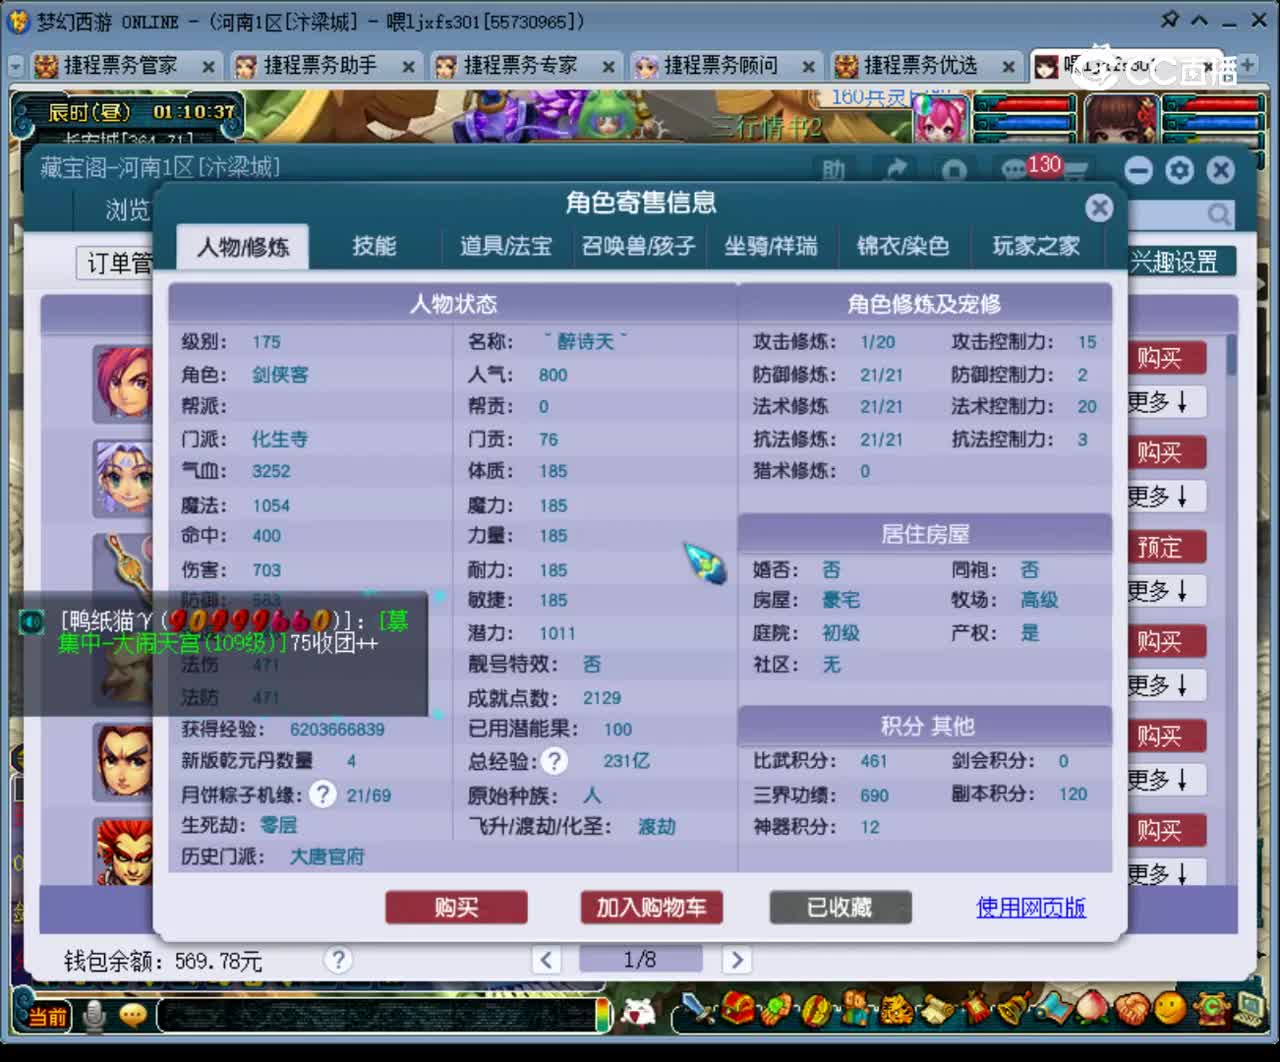Viewport: 1280px width, 1062px height.
Task: Switch to the 技能 tab
Action: 374,246
